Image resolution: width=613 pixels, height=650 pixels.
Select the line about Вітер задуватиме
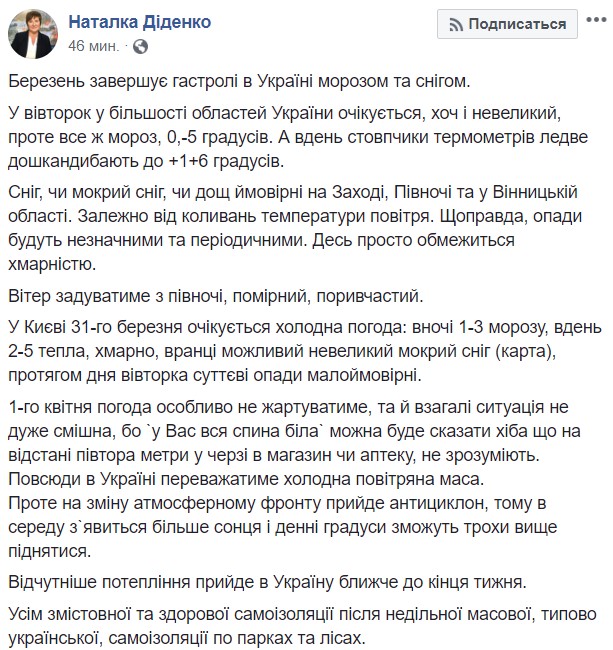pos(216,296)
